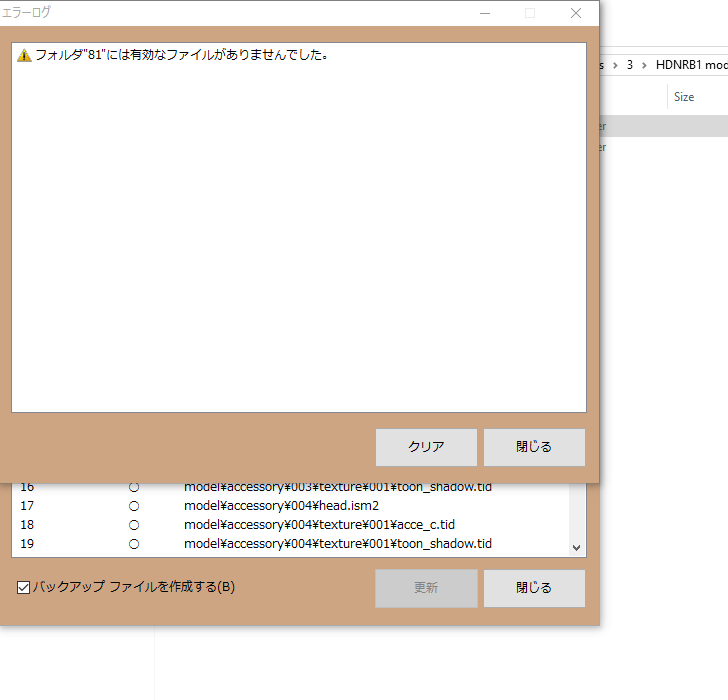This screenshot has height=700, width=728.
Task: Open folder "3" in the breadcrumb path
Action: point(629,64)
